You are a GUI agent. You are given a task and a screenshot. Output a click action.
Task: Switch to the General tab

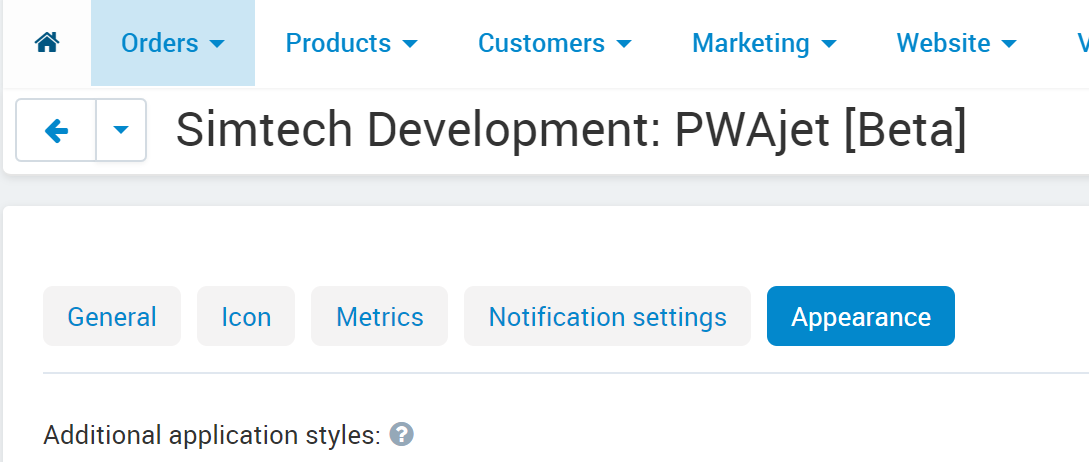tap(112, 316)
